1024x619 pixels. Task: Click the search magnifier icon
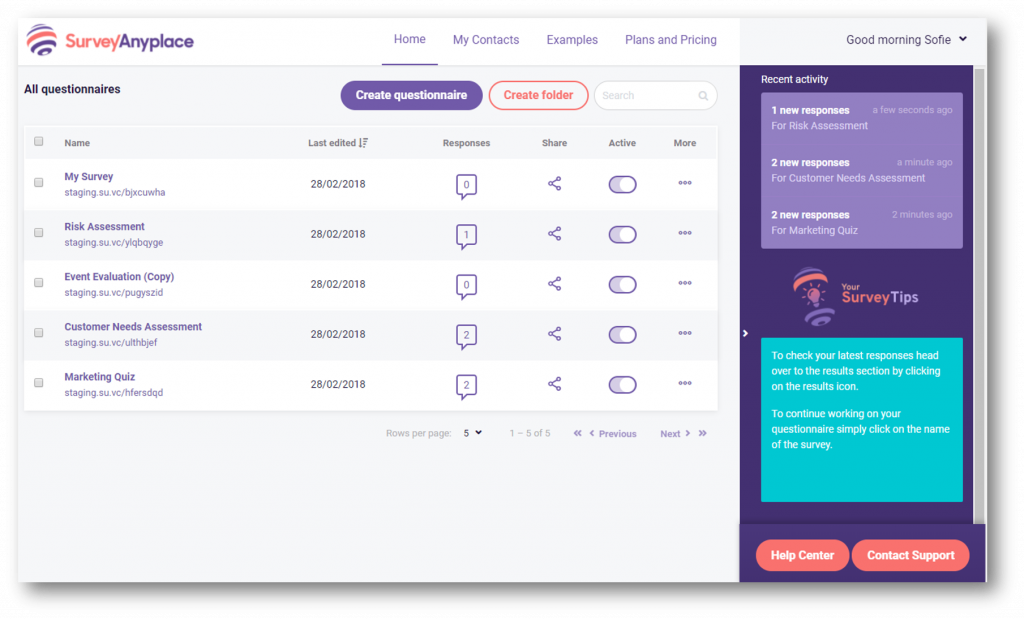click(702, 95)
